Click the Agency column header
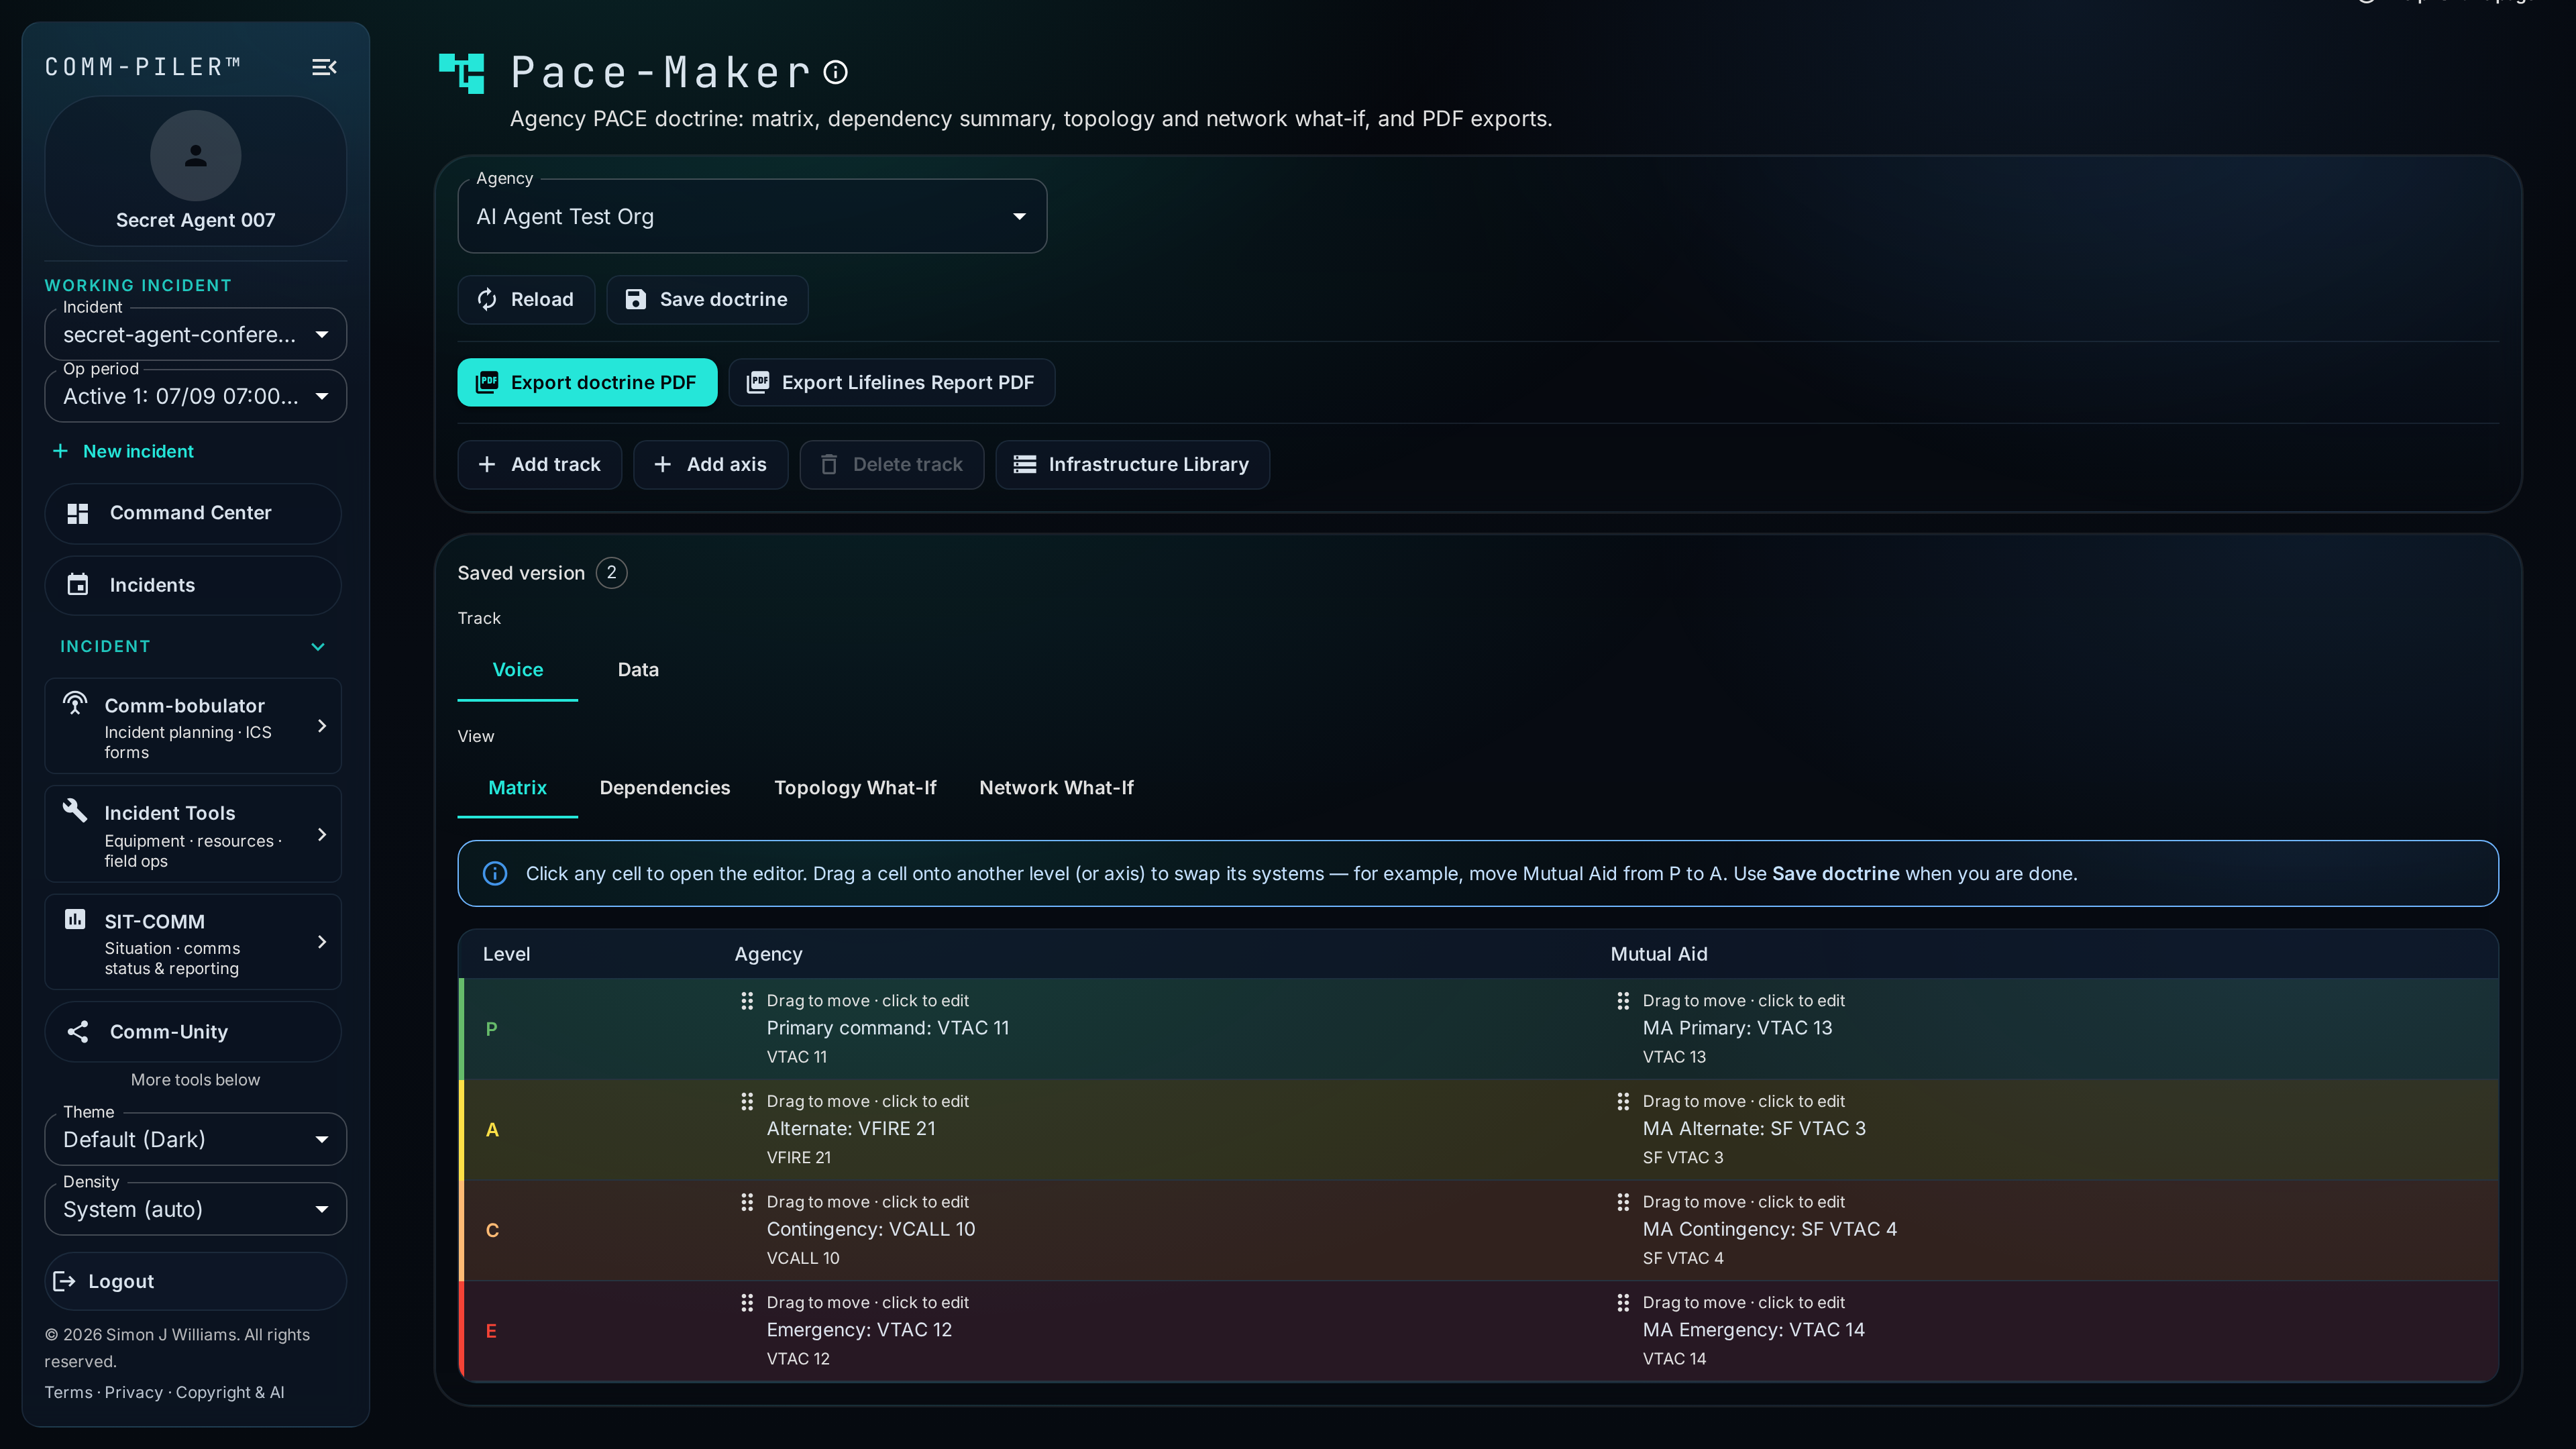 click(768, 954)
